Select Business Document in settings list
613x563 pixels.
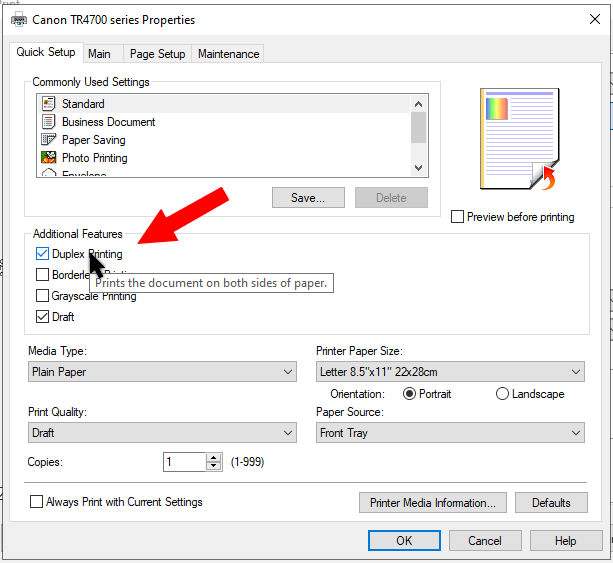[x=225, y=122]
